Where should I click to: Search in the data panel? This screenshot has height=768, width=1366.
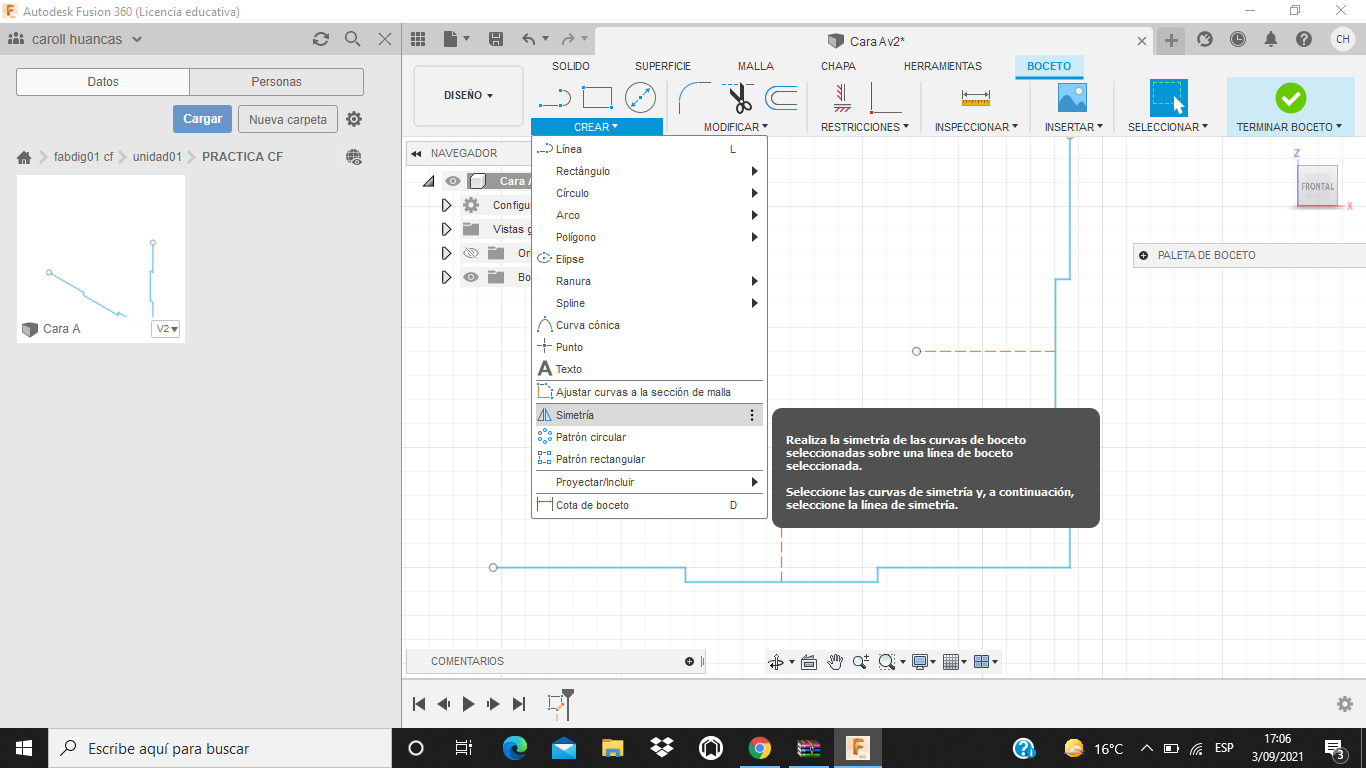(352, 39)
